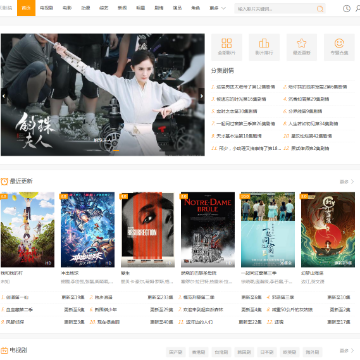Select the 台湾剧 genre filter tab
This screenshot has height=360, width=360.
click(221, 352)
